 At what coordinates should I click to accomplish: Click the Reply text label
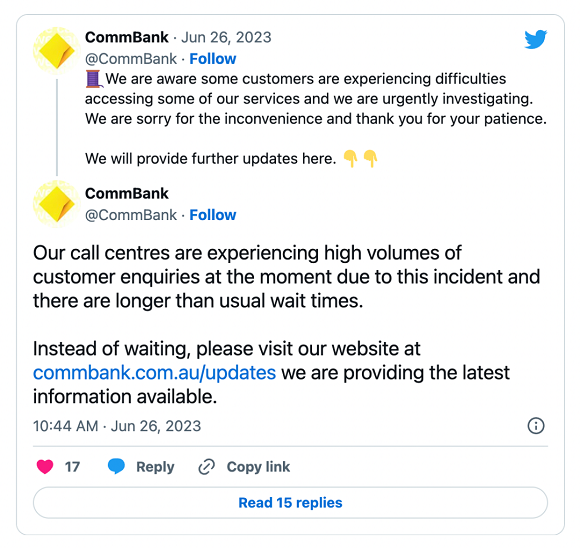point(155,467)
